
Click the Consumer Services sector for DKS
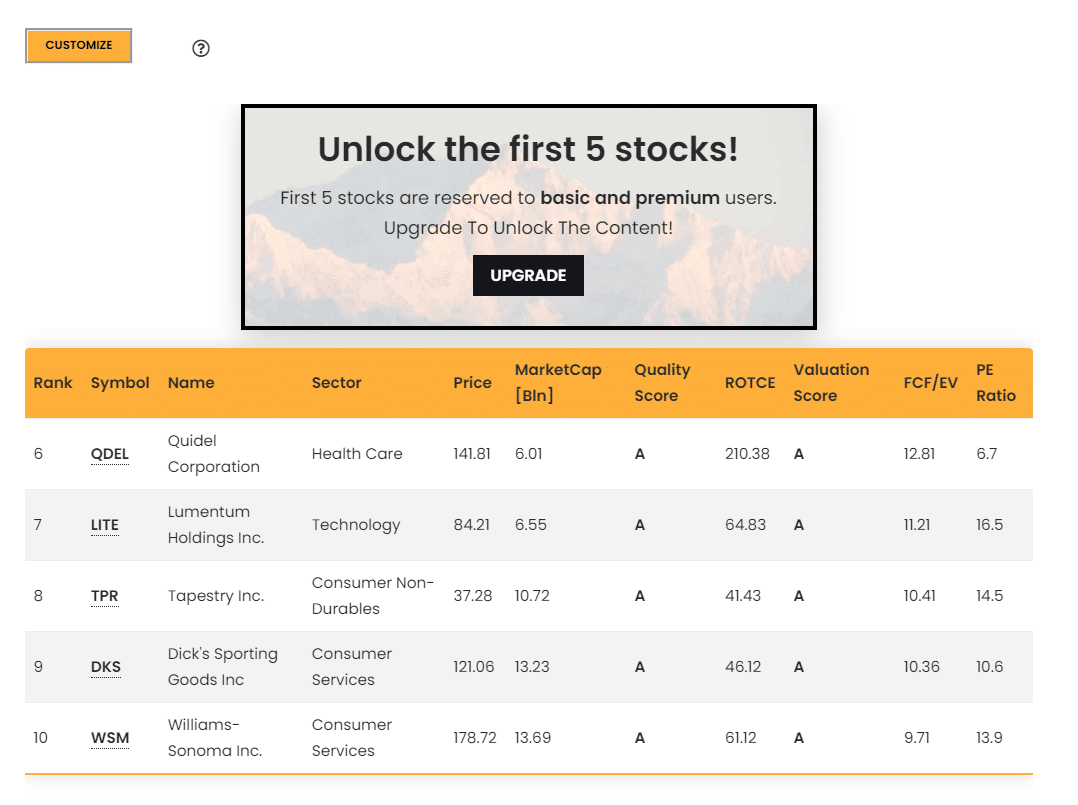(x=352, y=667)
